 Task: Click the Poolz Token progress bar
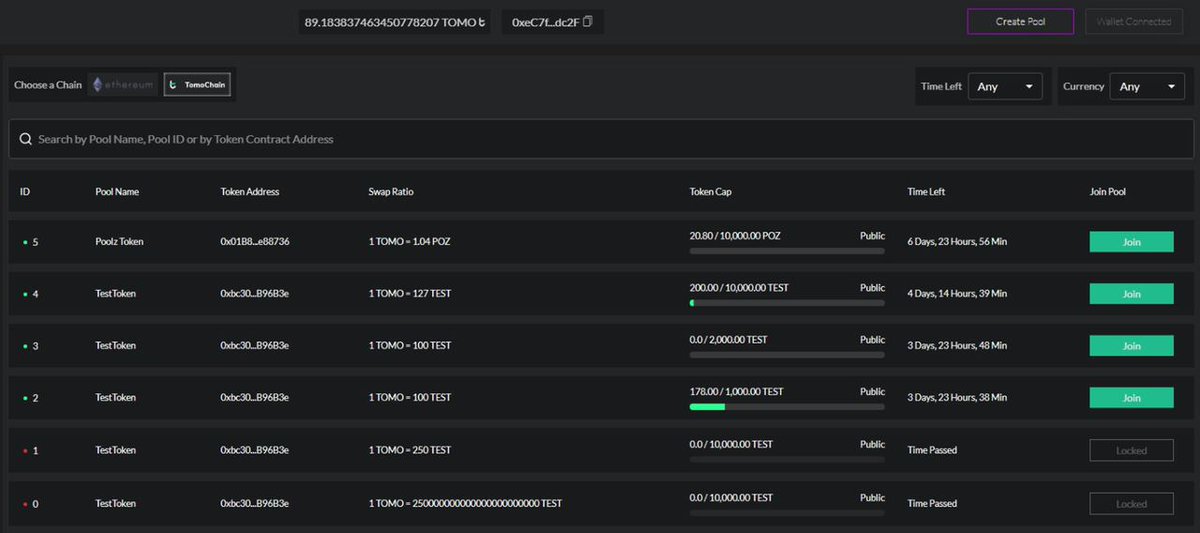pyautogui.click(x=787, y=250)
